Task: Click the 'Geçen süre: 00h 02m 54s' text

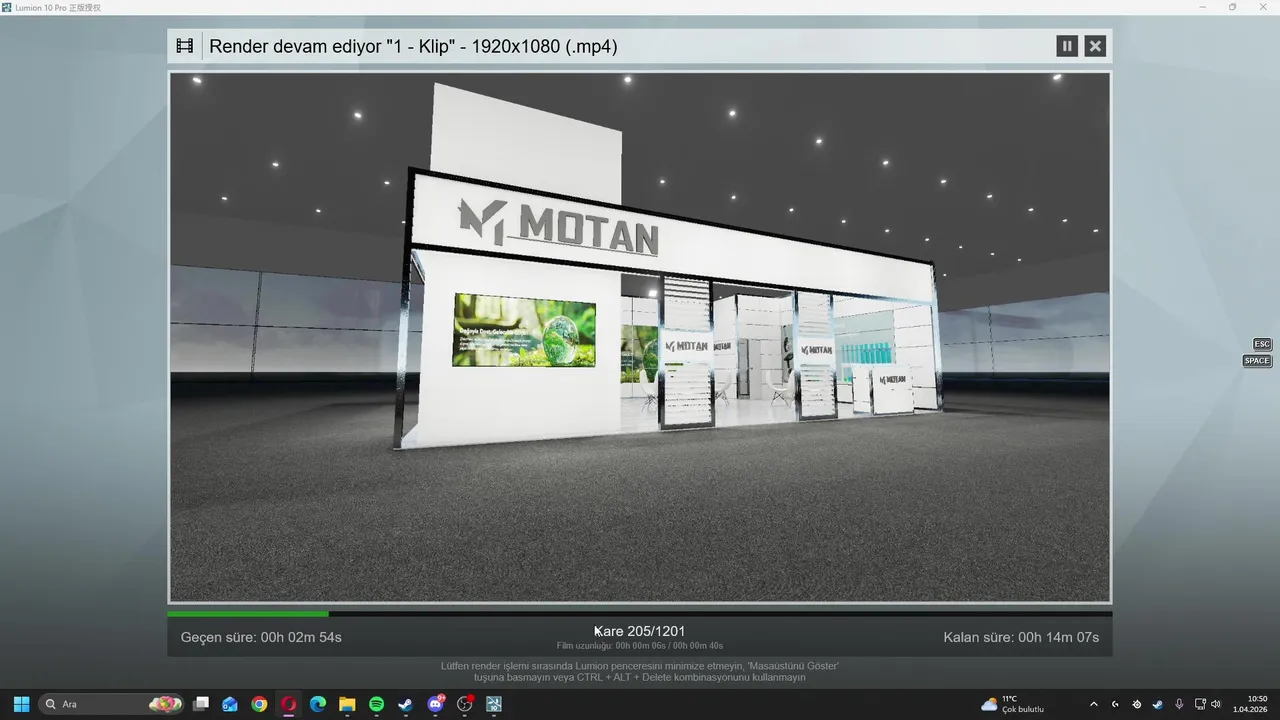Action: pos(261,637)
